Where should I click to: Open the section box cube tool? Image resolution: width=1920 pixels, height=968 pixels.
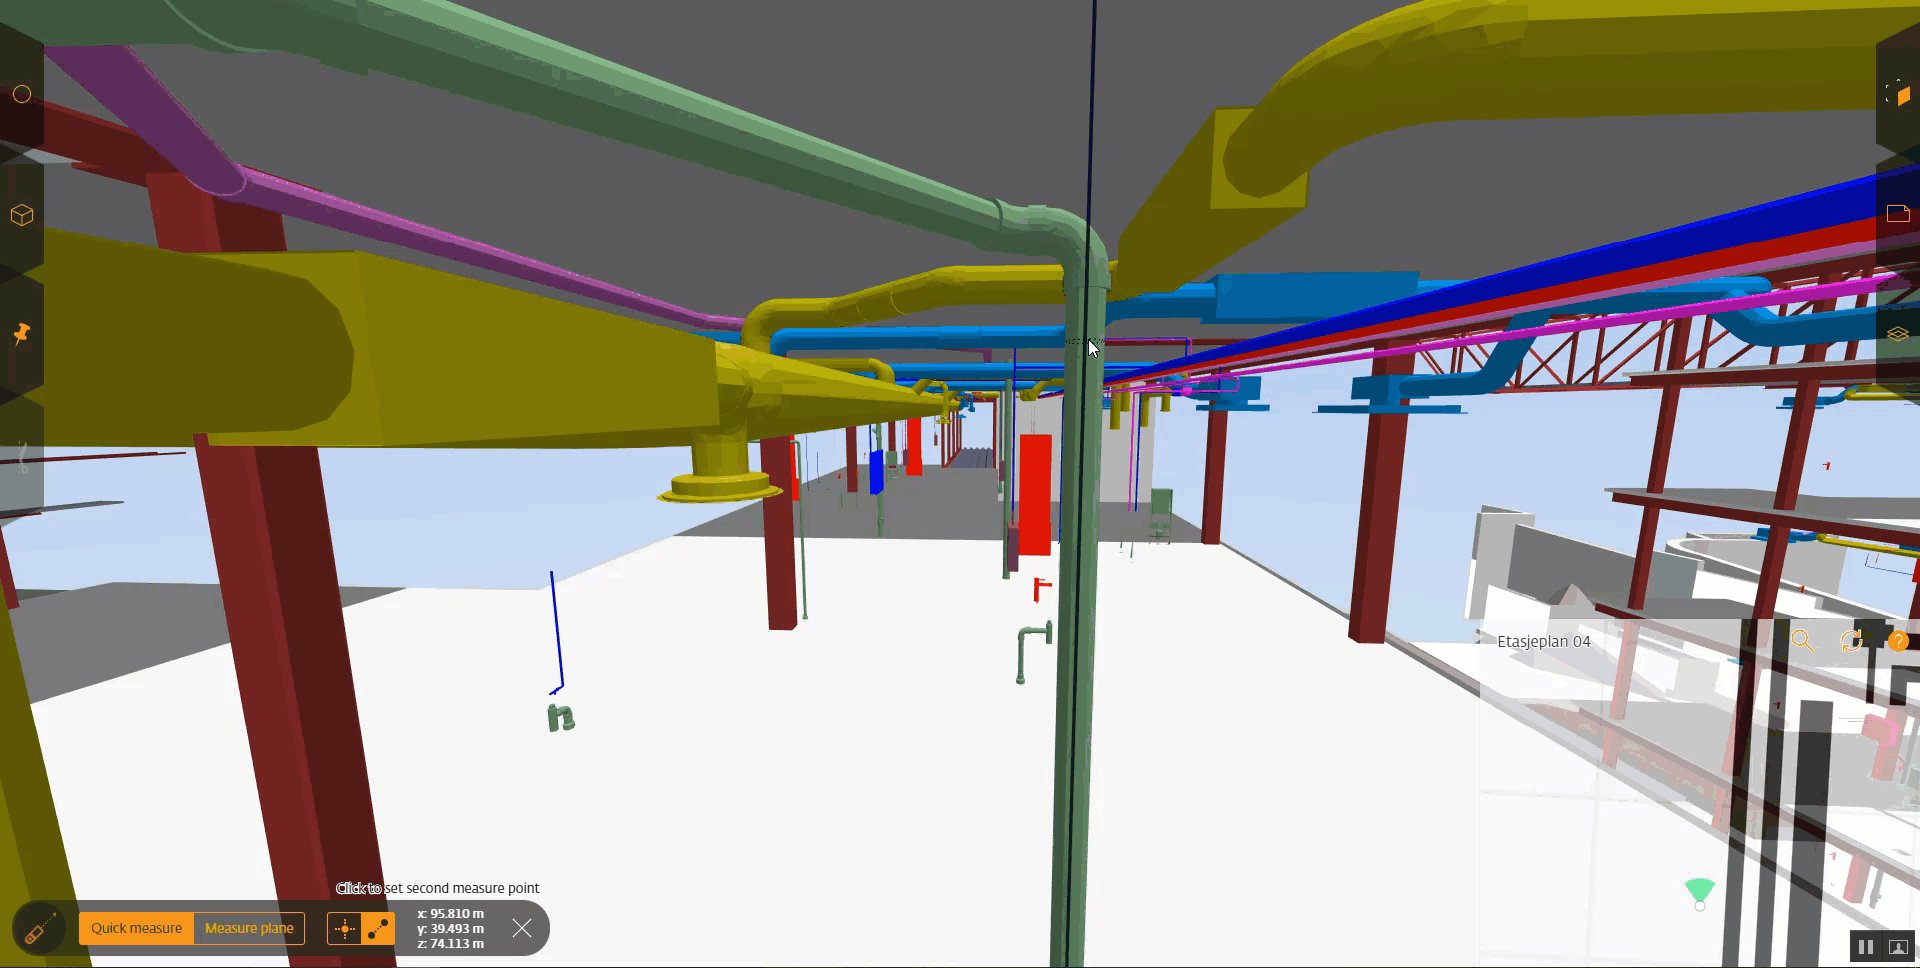pos(1897,94)
